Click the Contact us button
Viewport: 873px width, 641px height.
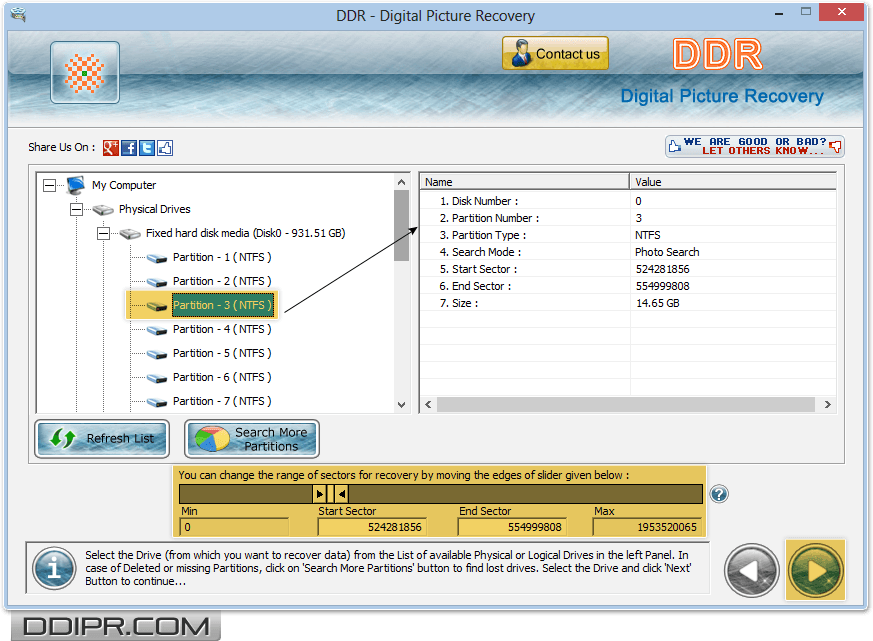[x=555, y=53]
